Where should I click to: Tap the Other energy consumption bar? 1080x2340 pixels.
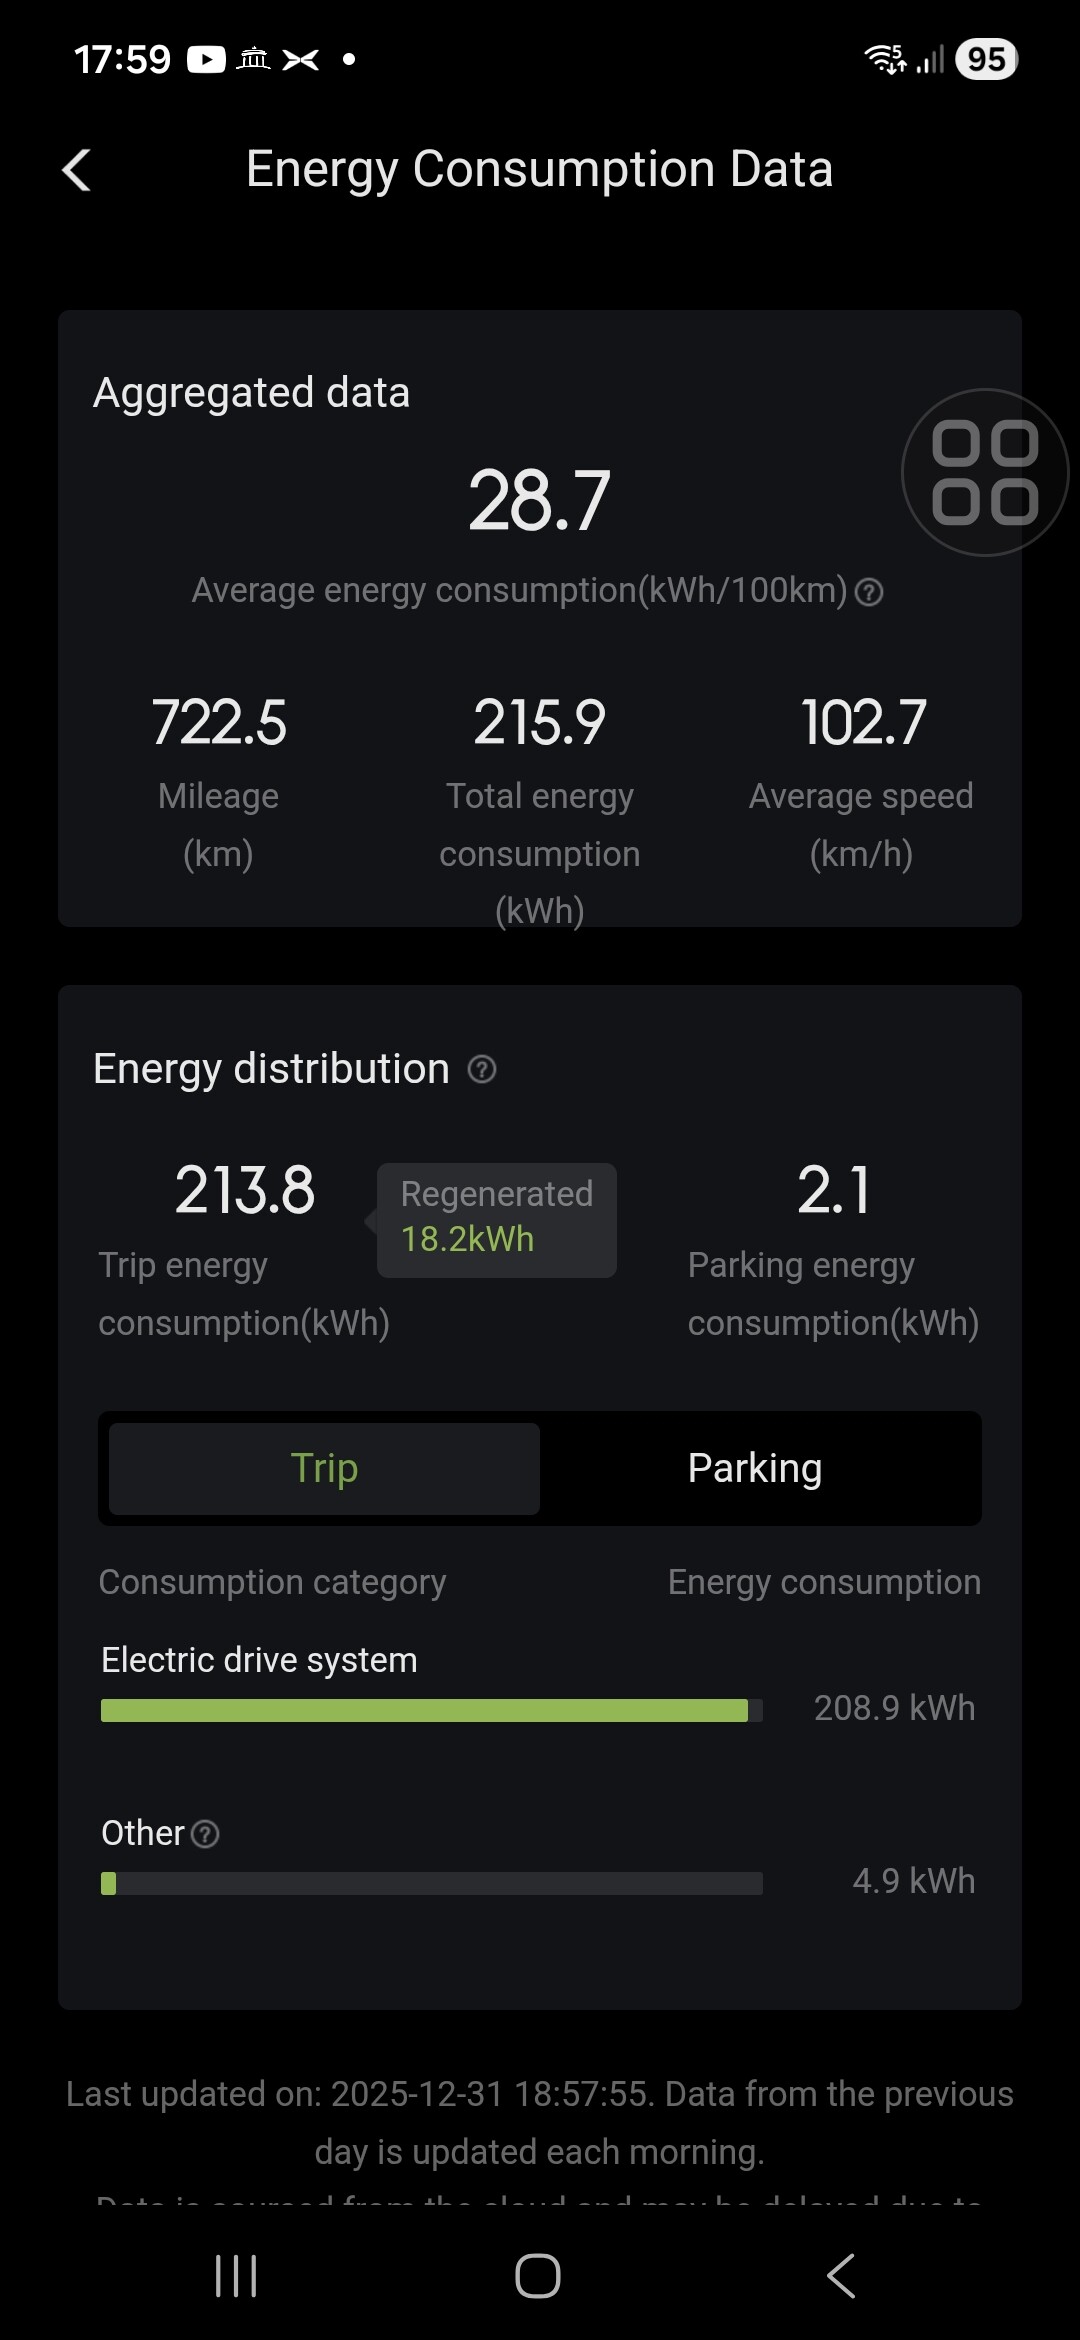point(431,1884)
